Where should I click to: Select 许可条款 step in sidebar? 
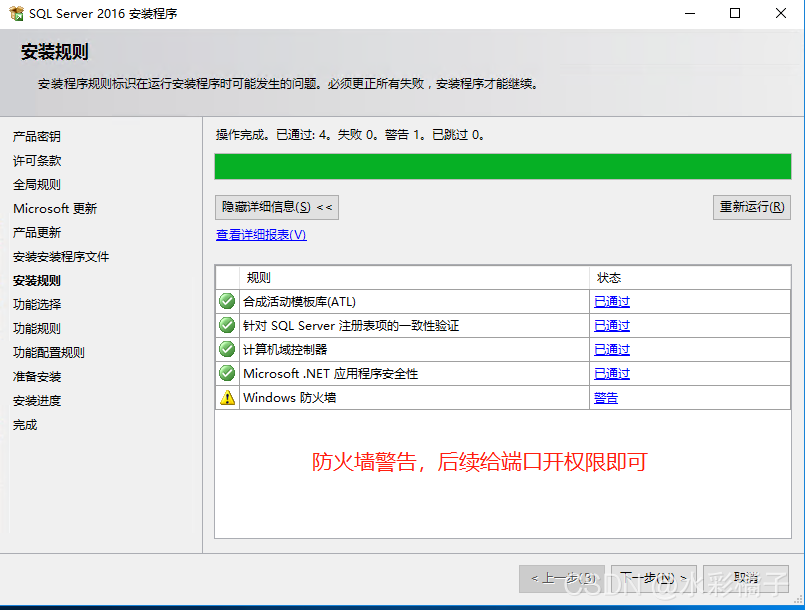[x=37, y=161]
